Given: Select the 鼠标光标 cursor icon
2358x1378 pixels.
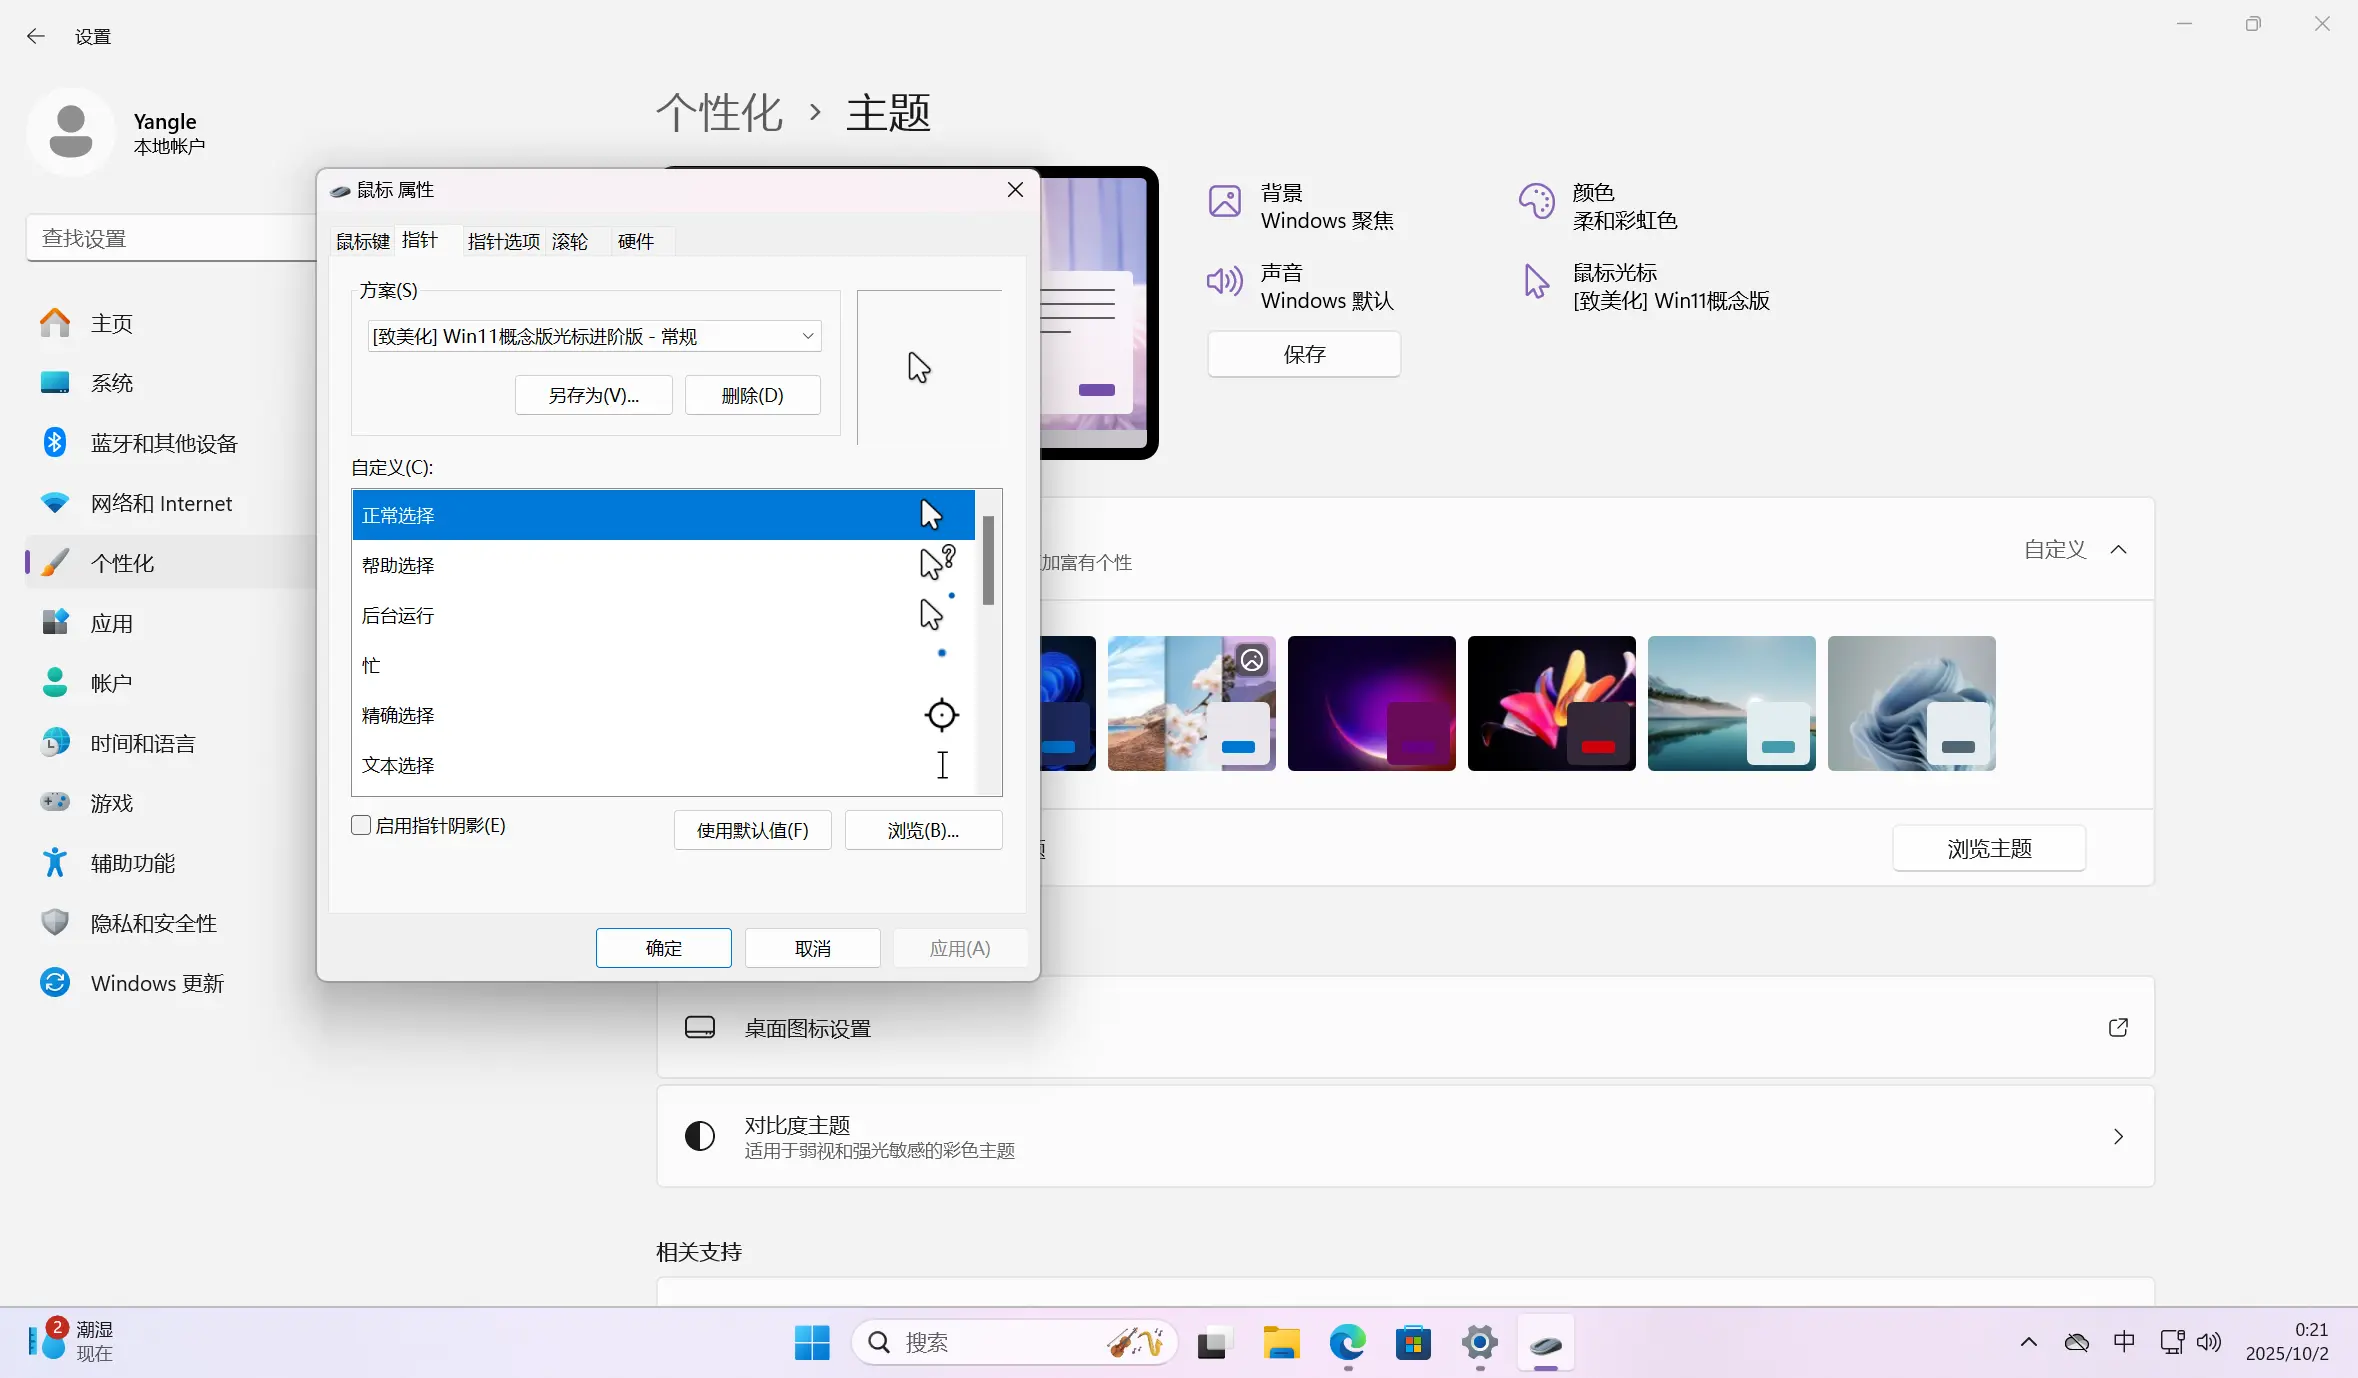Looking at the screenshot, I should point(1535,283).
